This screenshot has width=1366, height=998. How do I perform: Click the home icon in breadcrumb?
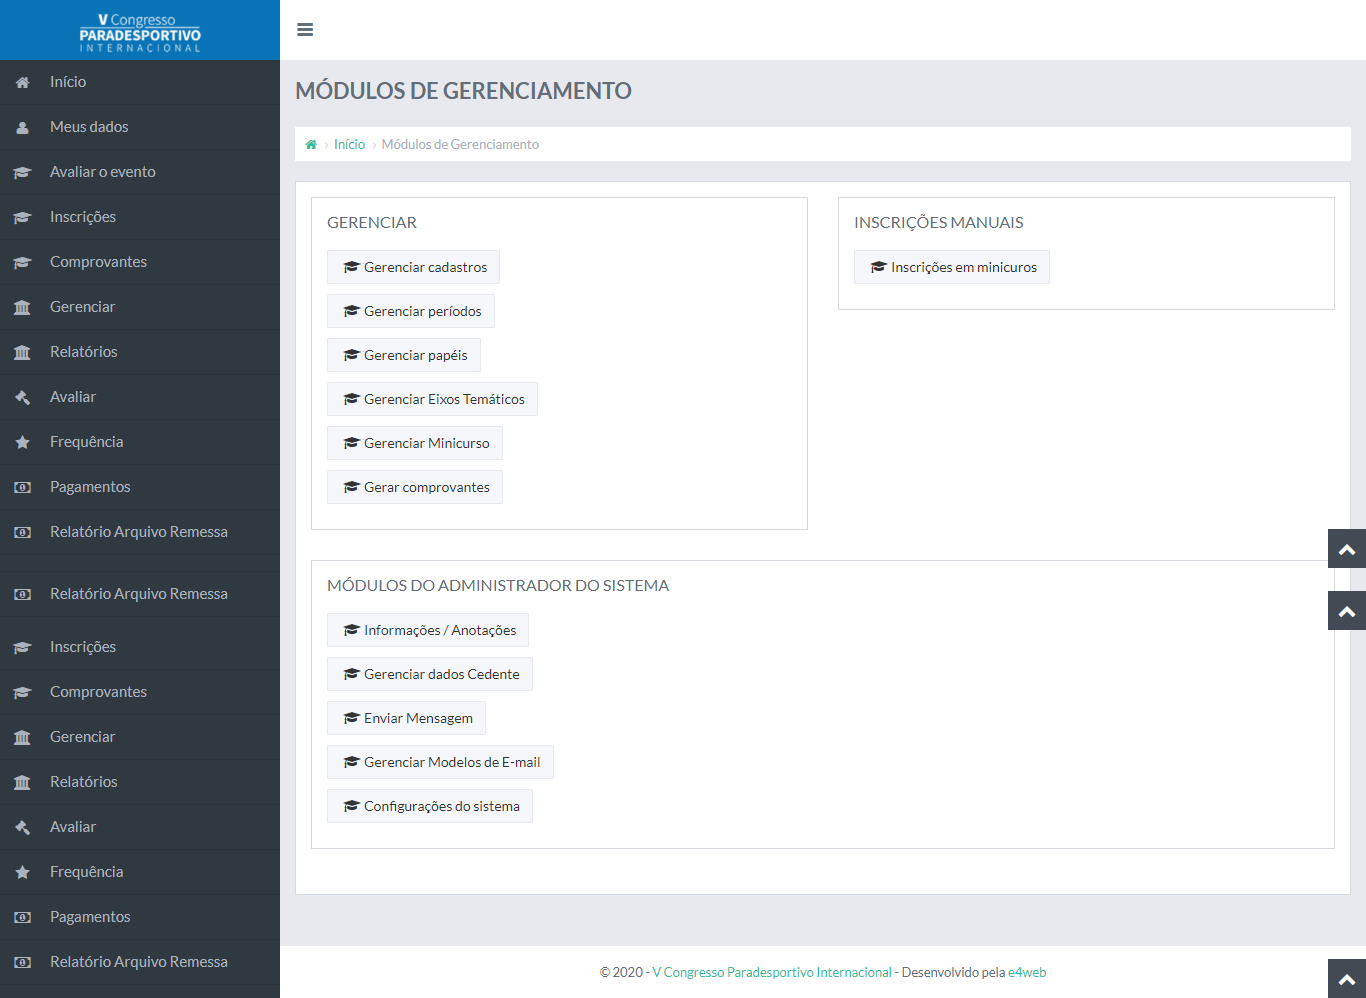tap(311, 145)
